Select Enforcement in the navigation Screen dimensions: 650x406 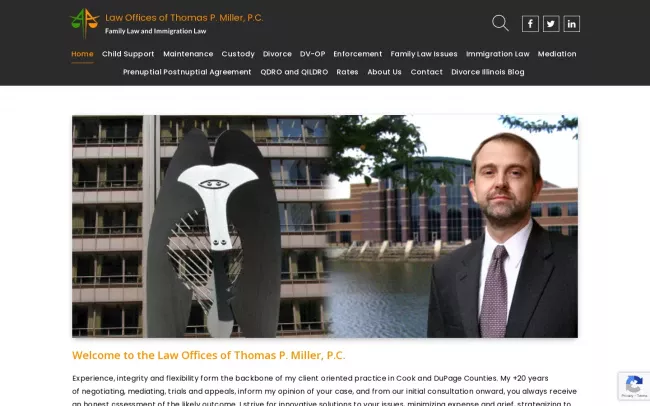pos(357,54)
